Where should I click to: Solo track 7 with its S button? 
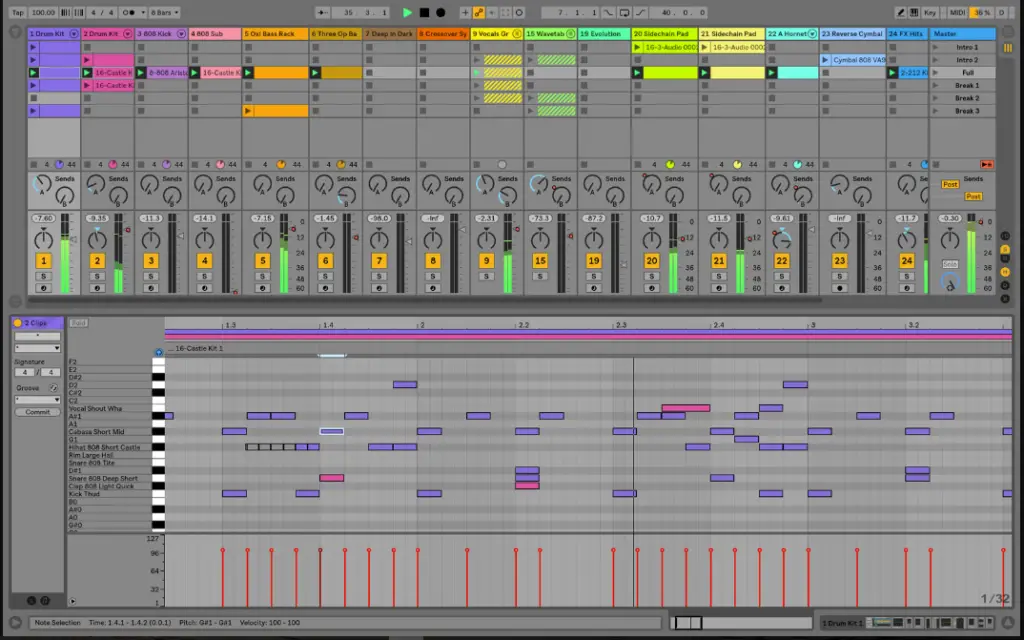(x=379, y=276)
